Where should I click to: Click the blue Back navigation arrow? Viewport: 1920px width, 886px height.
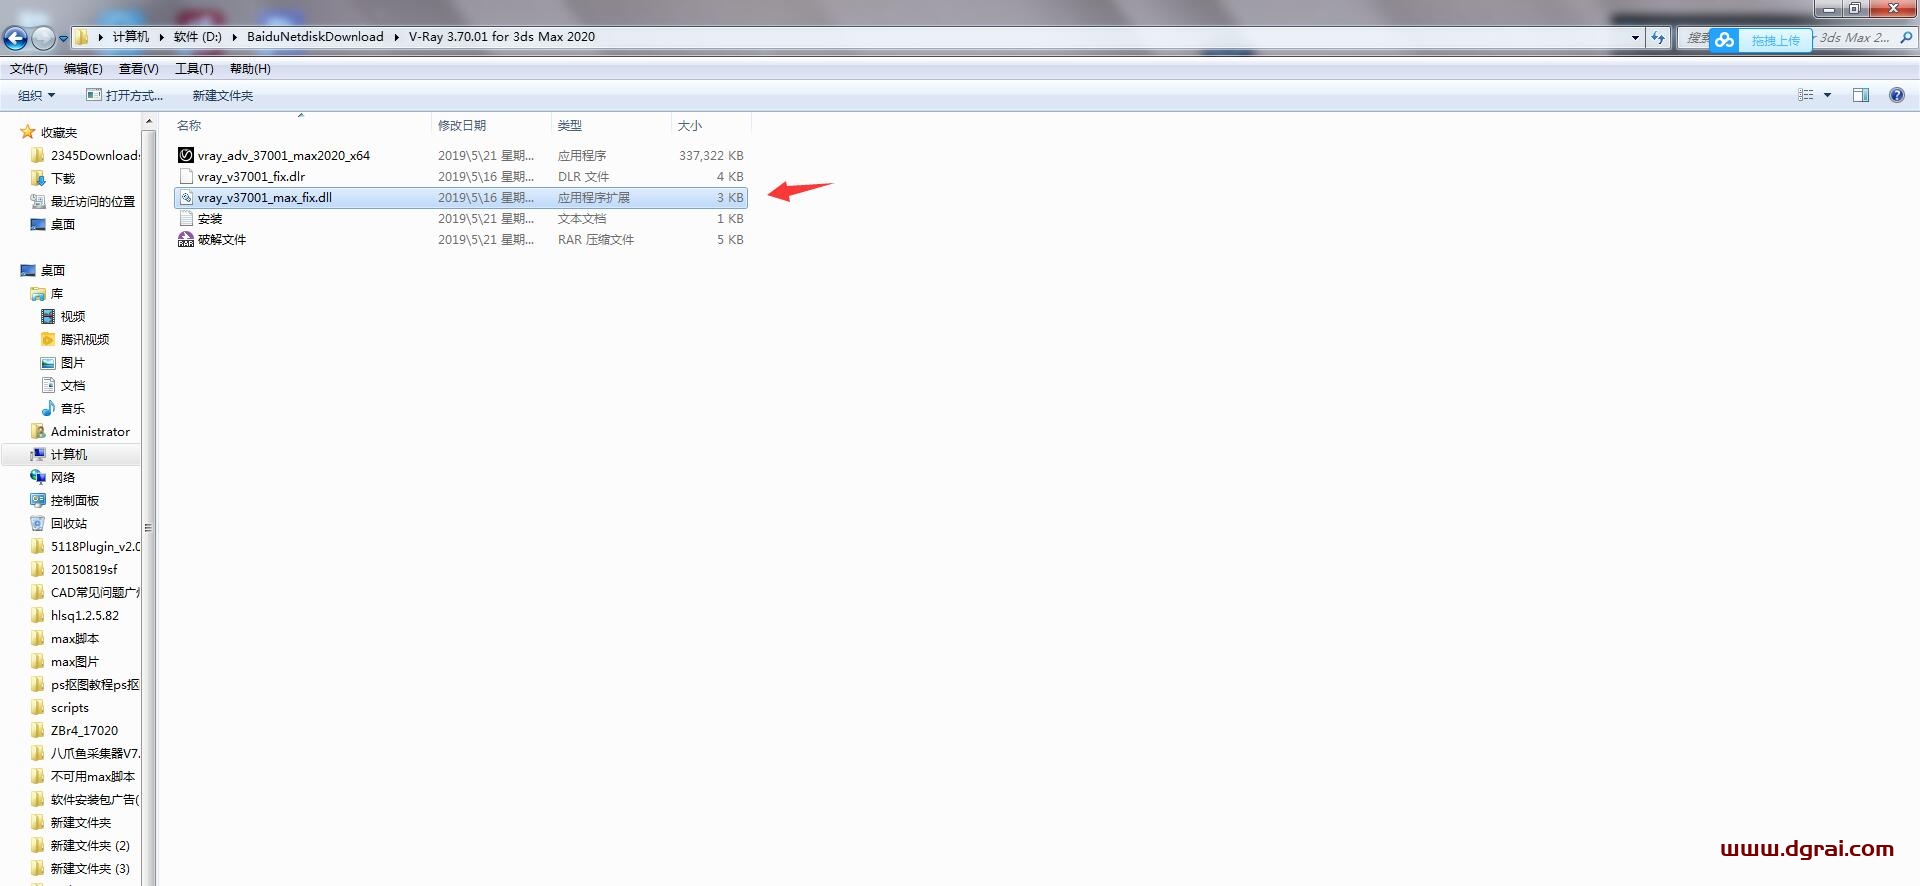click(15, 38)
